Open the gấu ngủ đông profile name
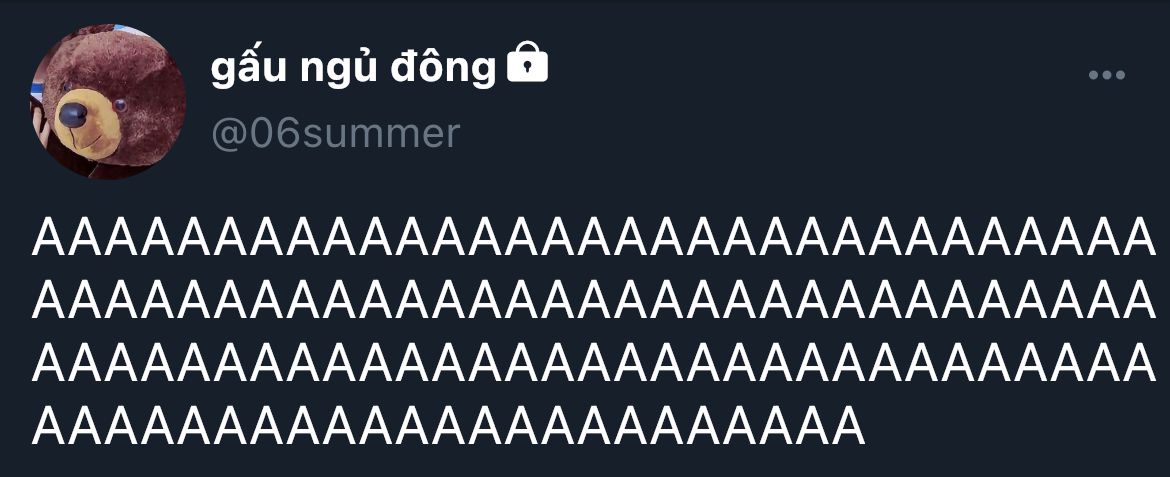The width and height of the screenshot is (1170, 477). (353, 69)
